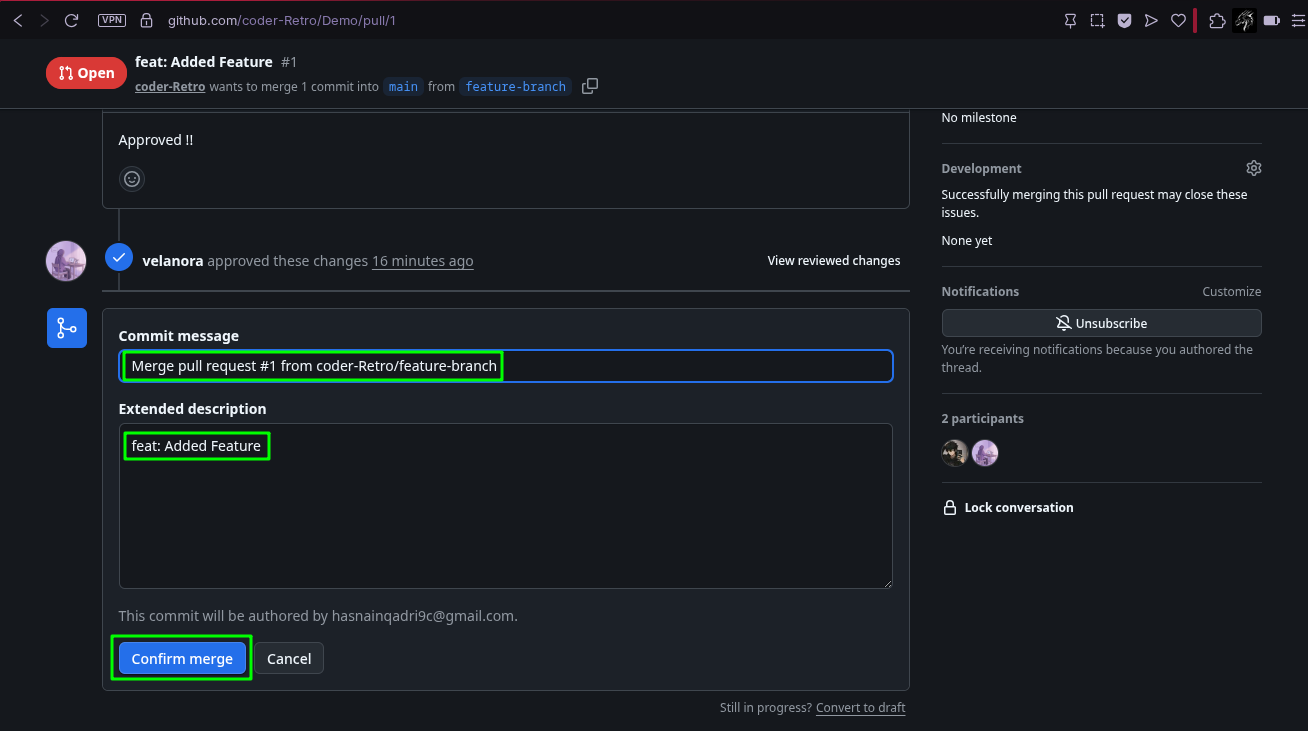The width and height of the screenshot is (1308, 731).
Task: Open the feature-branch label
Action: 516,87
